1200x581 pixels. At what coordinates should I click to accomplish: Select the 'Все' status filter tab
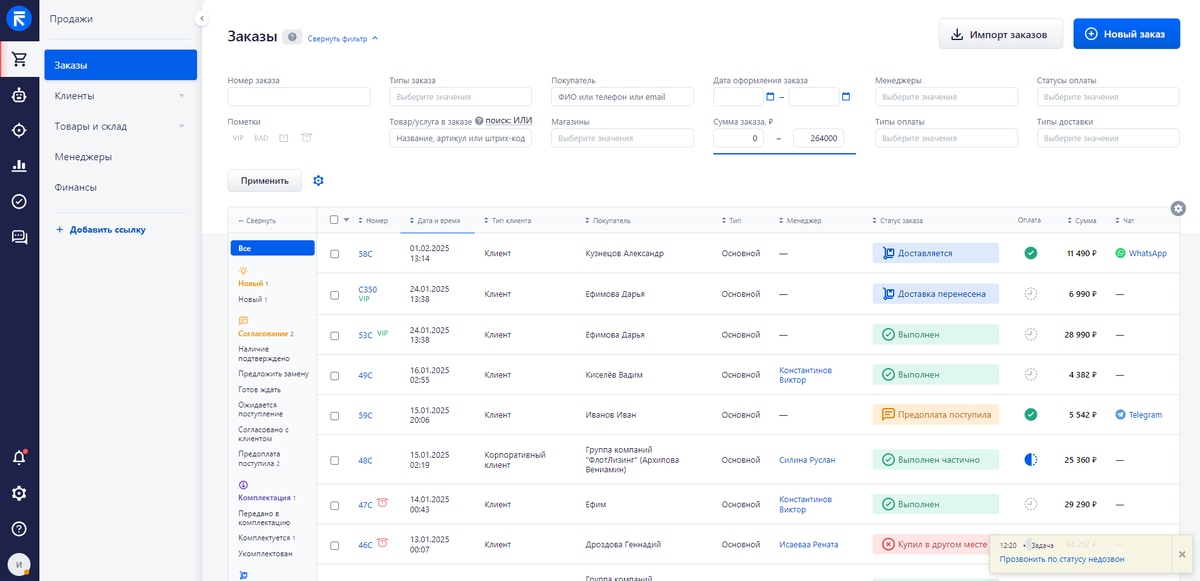click(272, 248)
